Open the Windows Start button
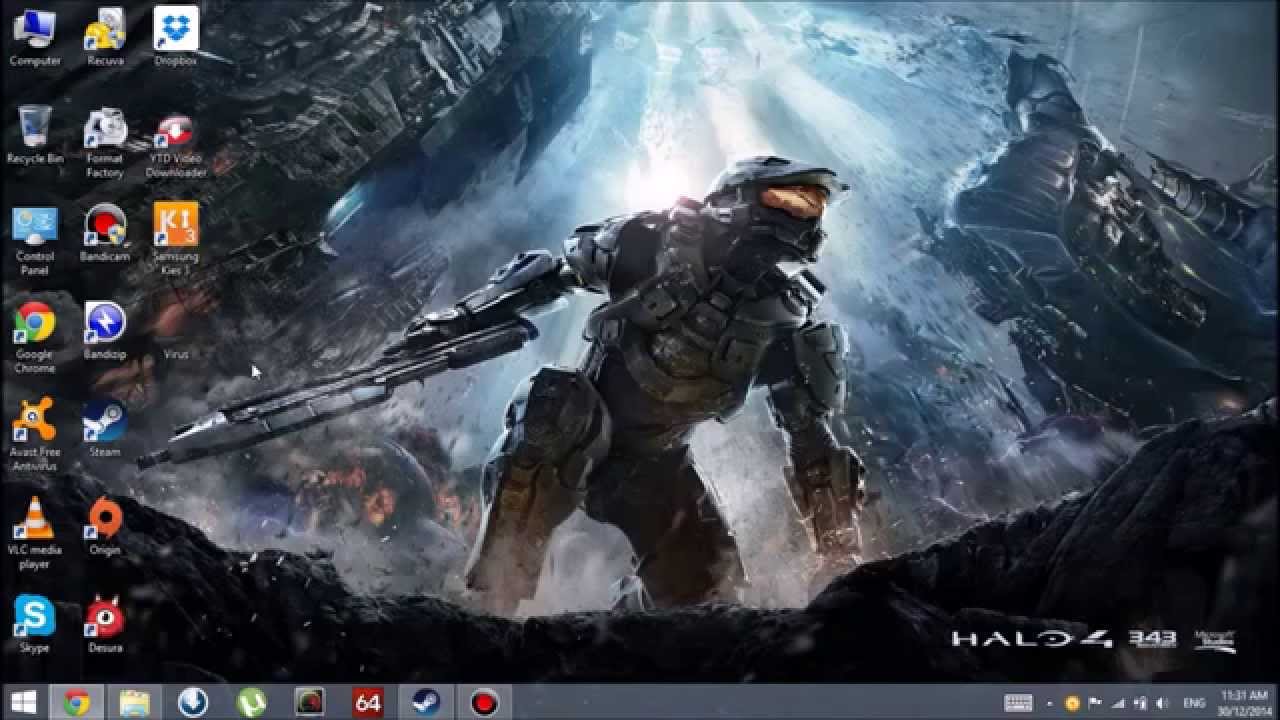This screenshot has width=1280, height=720. (24, 702)
